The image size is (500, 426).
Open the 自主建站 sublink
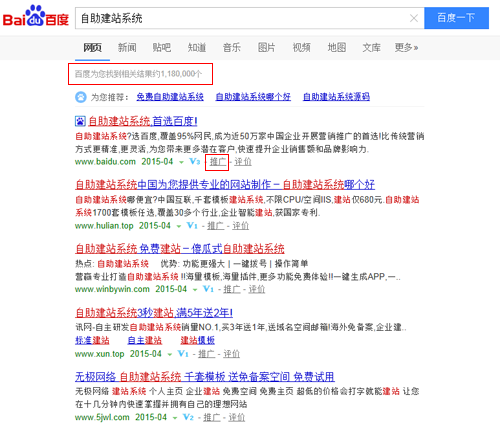pyautogui.click(x=145, y=340)
